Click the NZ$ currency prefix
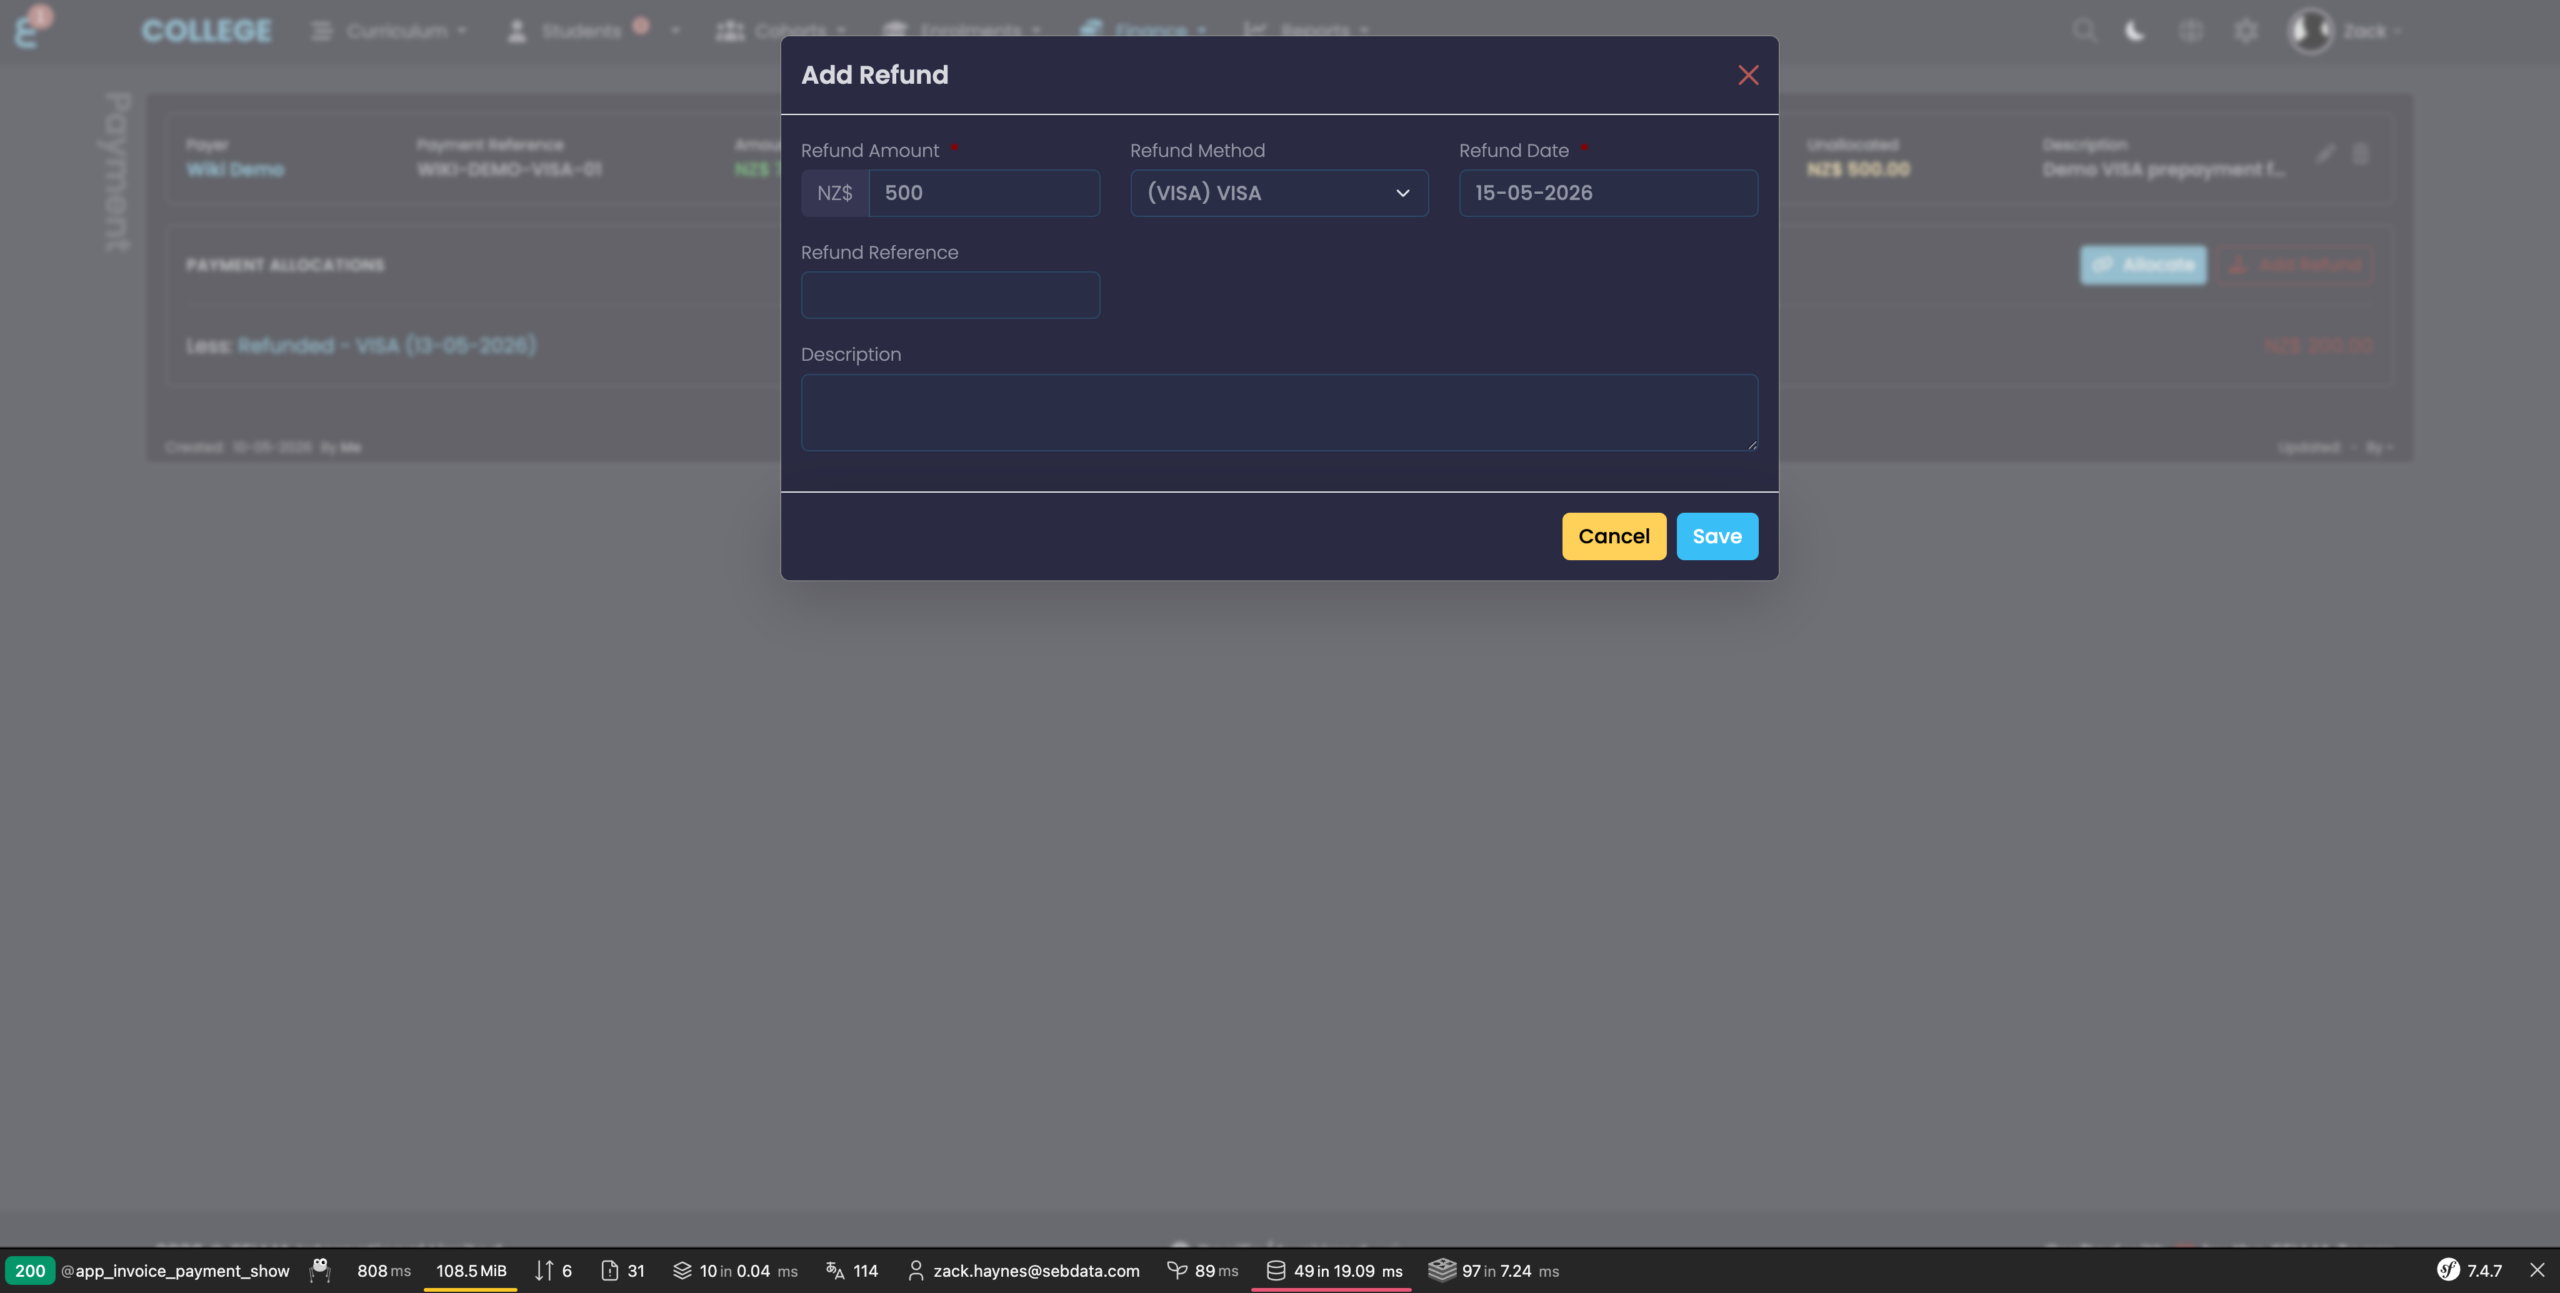This screenshot has height=1293, width=2560. pos(835,193)
